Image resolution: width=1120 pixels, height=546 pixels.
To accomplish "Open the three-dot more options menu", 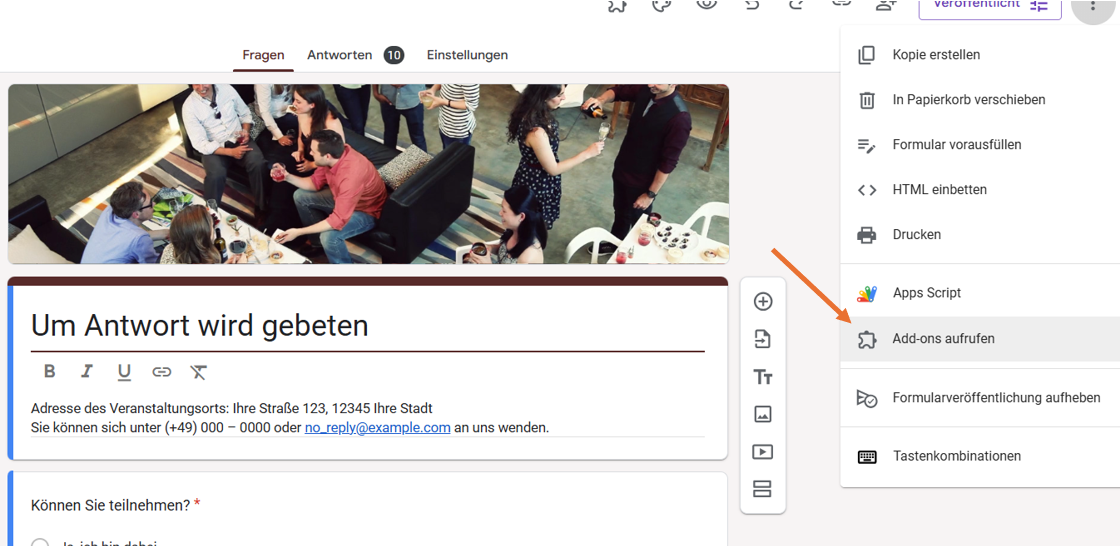I will pyautogui.click(x=1092, y=6).
